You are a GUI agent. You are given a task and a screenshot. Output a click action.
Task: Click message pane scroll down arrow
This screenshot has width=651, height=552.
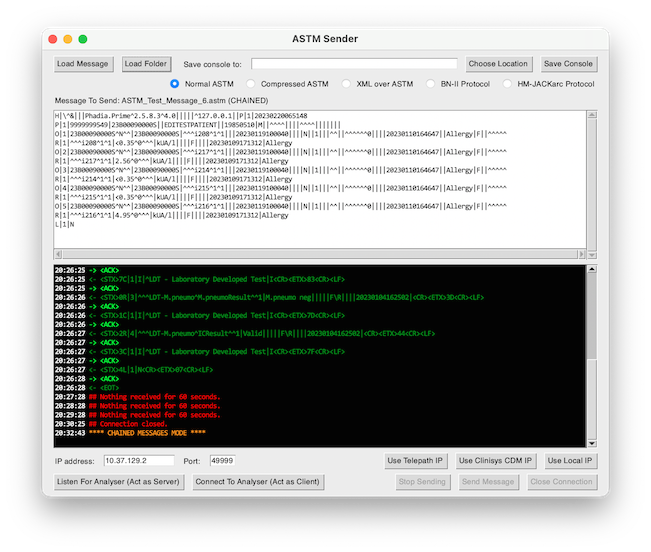coord(592,255)
